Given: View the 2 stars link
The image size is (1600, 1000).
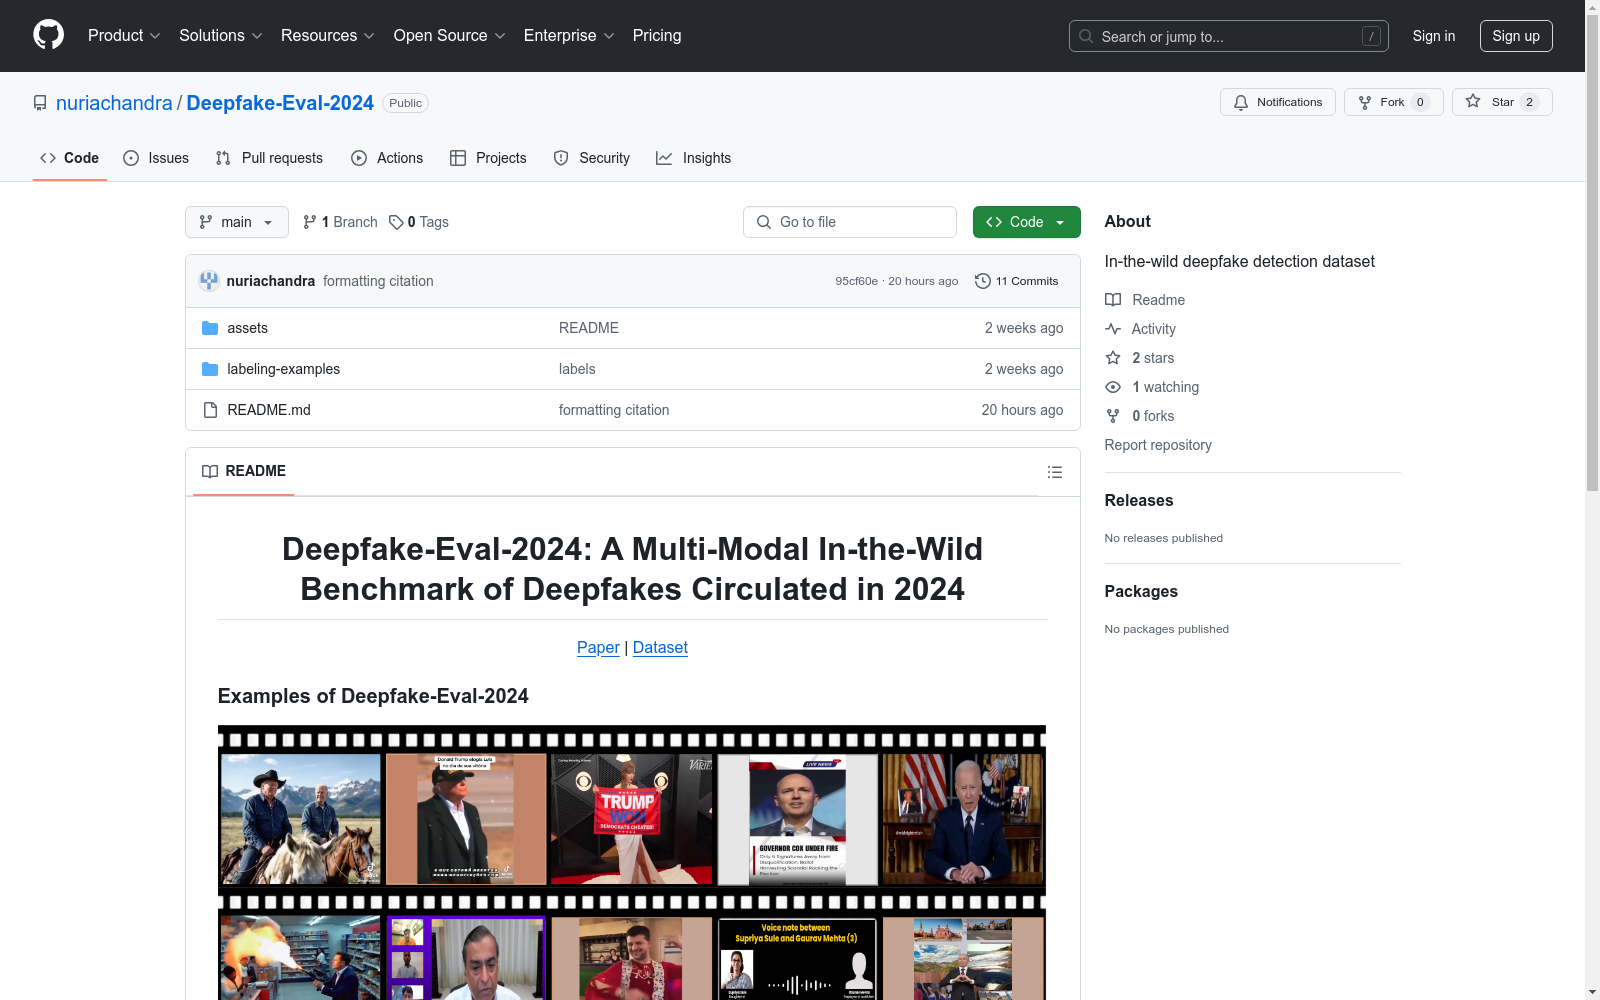Looking at the screenshot, I should [1140, 358].
